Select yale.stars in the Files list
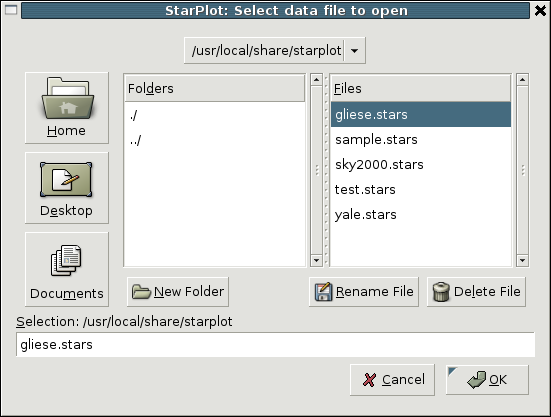This screenshot has height=417, width=551. pyautogui.click(x=421, y=214)
